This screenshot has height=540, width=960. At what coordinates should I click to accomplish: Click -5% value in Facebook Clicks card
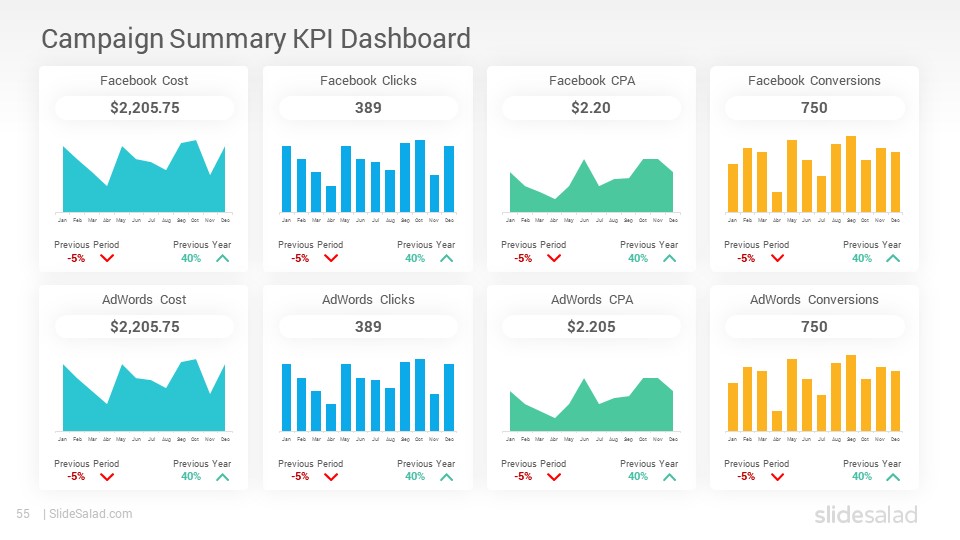tap(300, 258)
